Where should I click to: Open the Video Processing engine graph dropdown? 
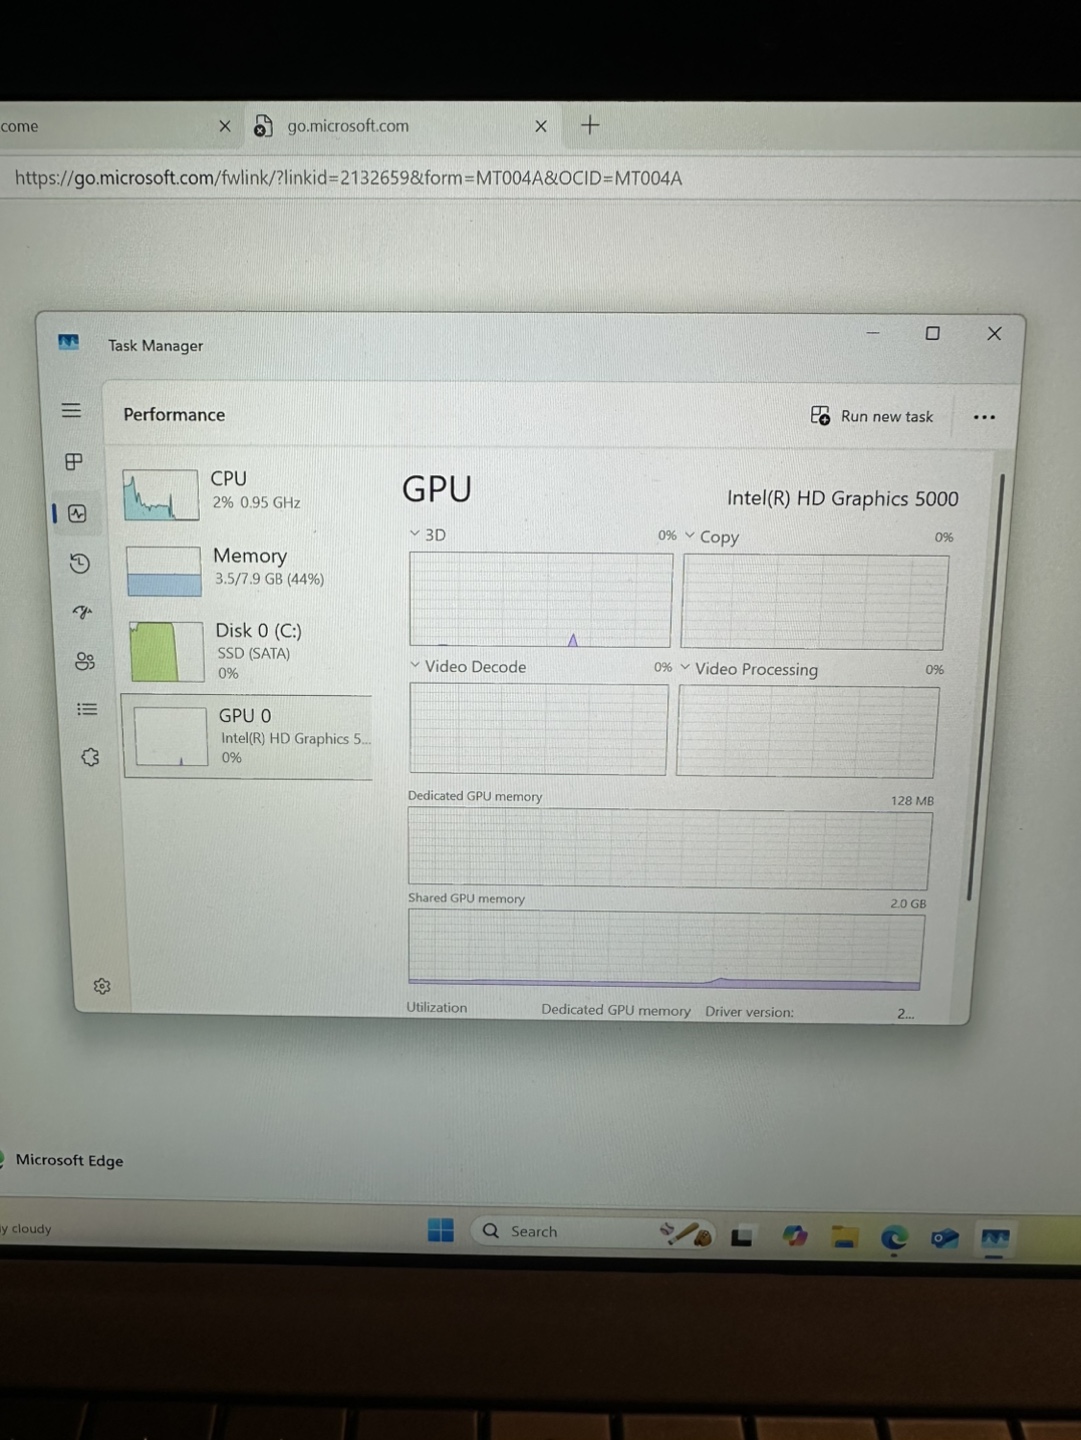coord(685,667)
